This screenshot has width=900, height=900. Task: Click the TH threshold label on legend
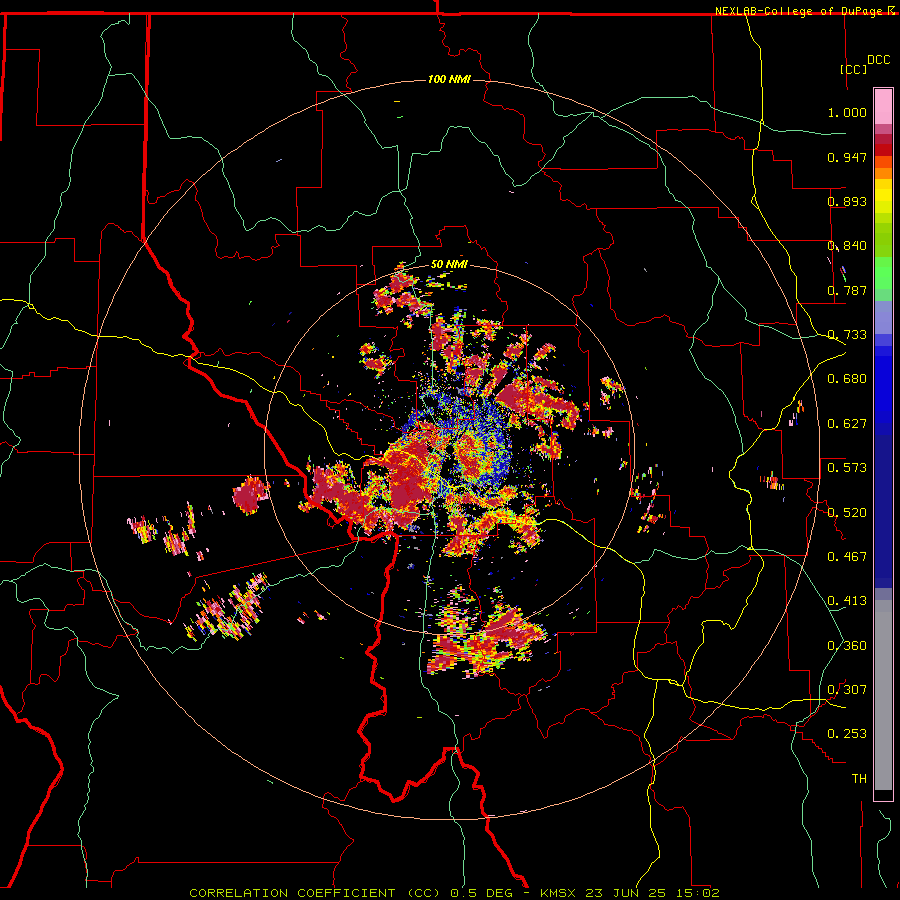pyautogui.click(x=859, y=779)
